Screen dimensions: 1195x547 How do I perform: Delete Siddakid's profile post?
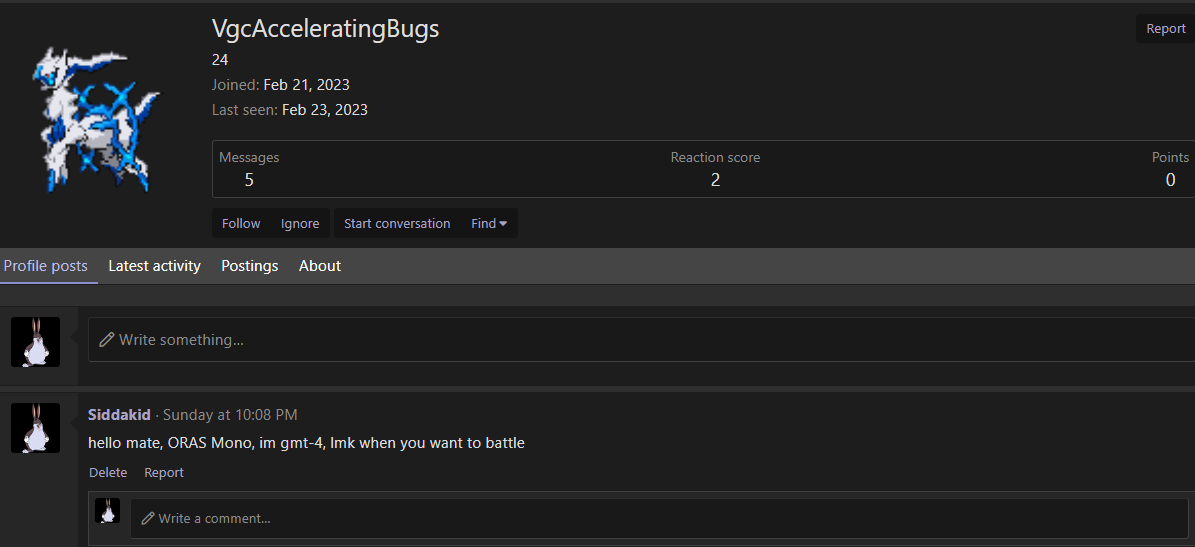coord(108,472)
